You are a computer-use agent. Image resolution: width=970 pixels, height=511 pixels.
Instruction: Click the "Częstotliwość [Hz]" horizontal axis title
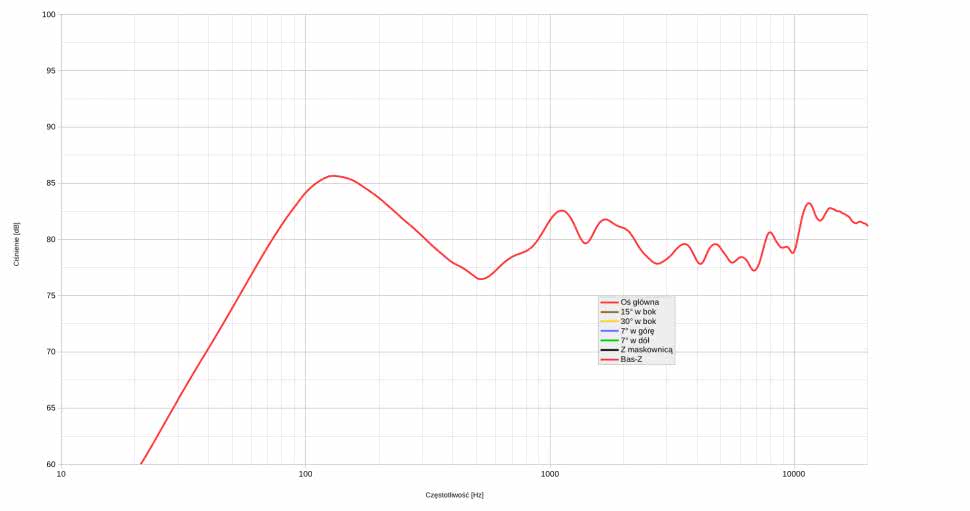pyautogui.click(x=454, y=495)
